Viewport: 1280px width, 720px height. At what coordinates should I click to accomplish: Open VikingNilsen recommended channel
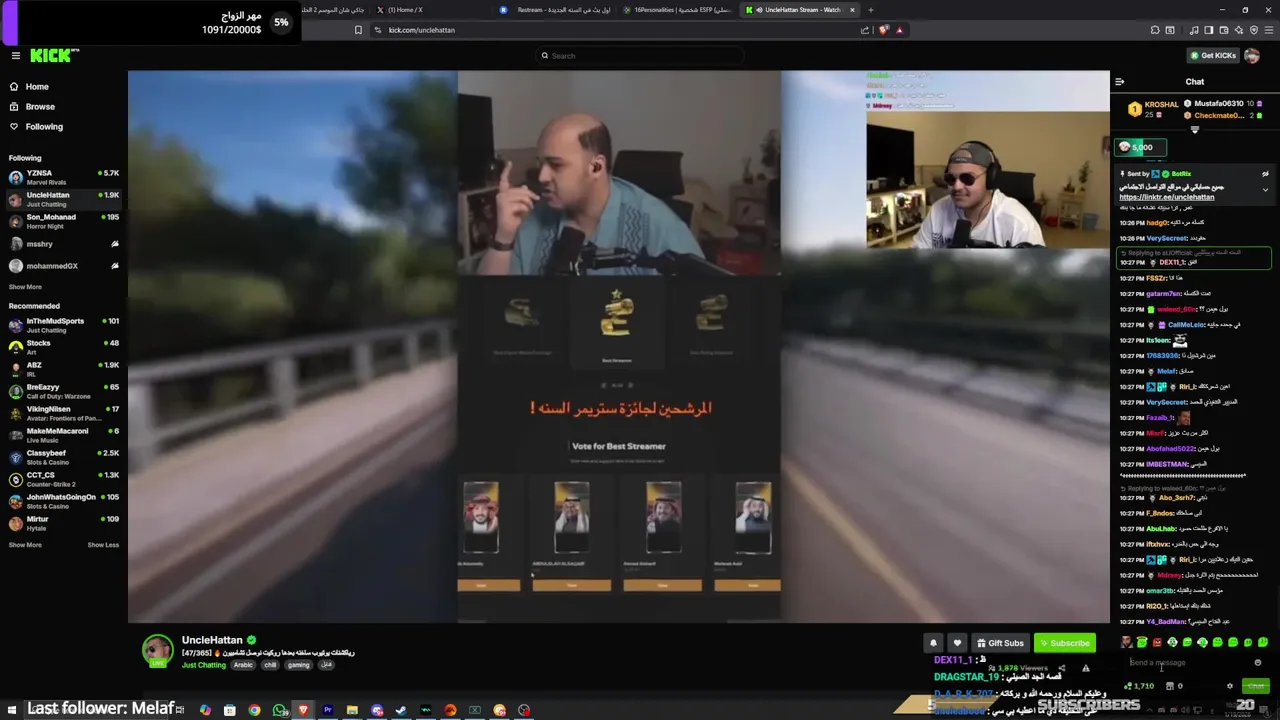click(x=64, y=413)
